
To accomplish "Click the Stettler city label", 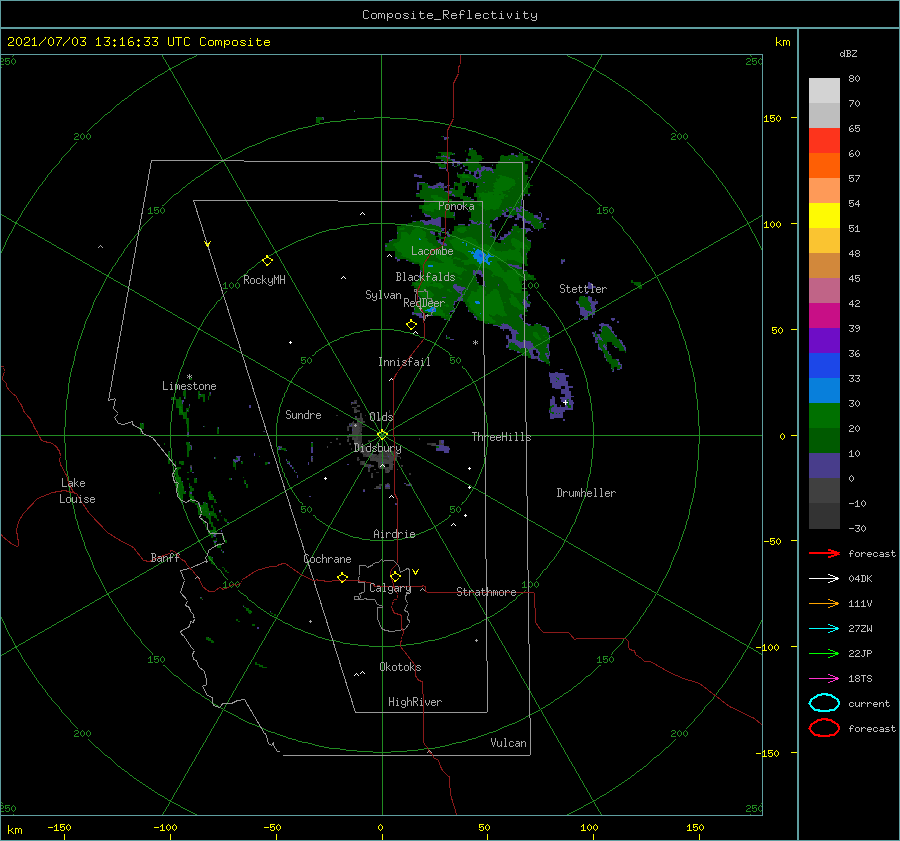I will click(x=583, y=289).
